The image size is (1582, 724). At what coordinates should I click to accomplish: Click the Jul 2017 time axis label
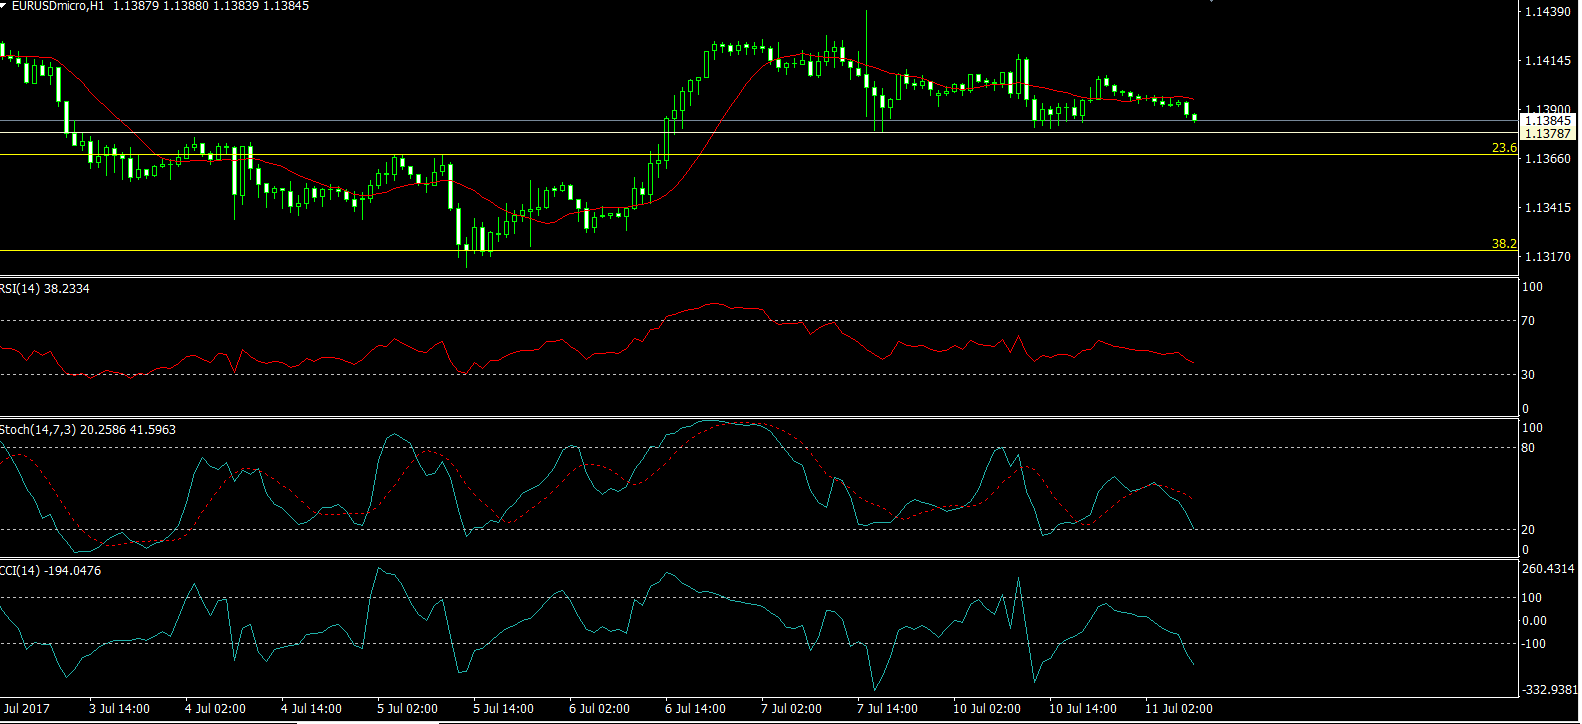25,708
